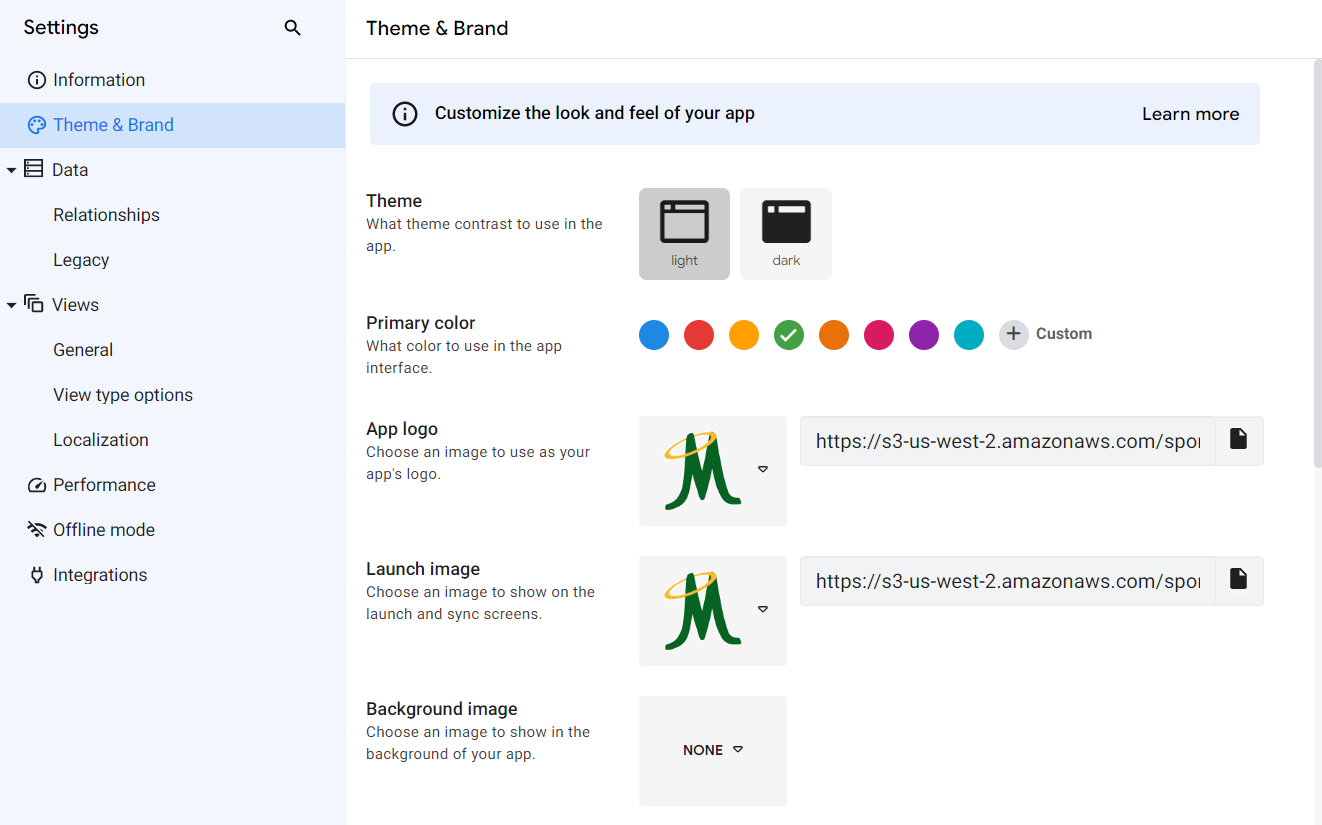Open Offline mode via wifi-off icon
Image resolution: width=1322 pixels, height=825 pixels.
[x=37, y=530]
